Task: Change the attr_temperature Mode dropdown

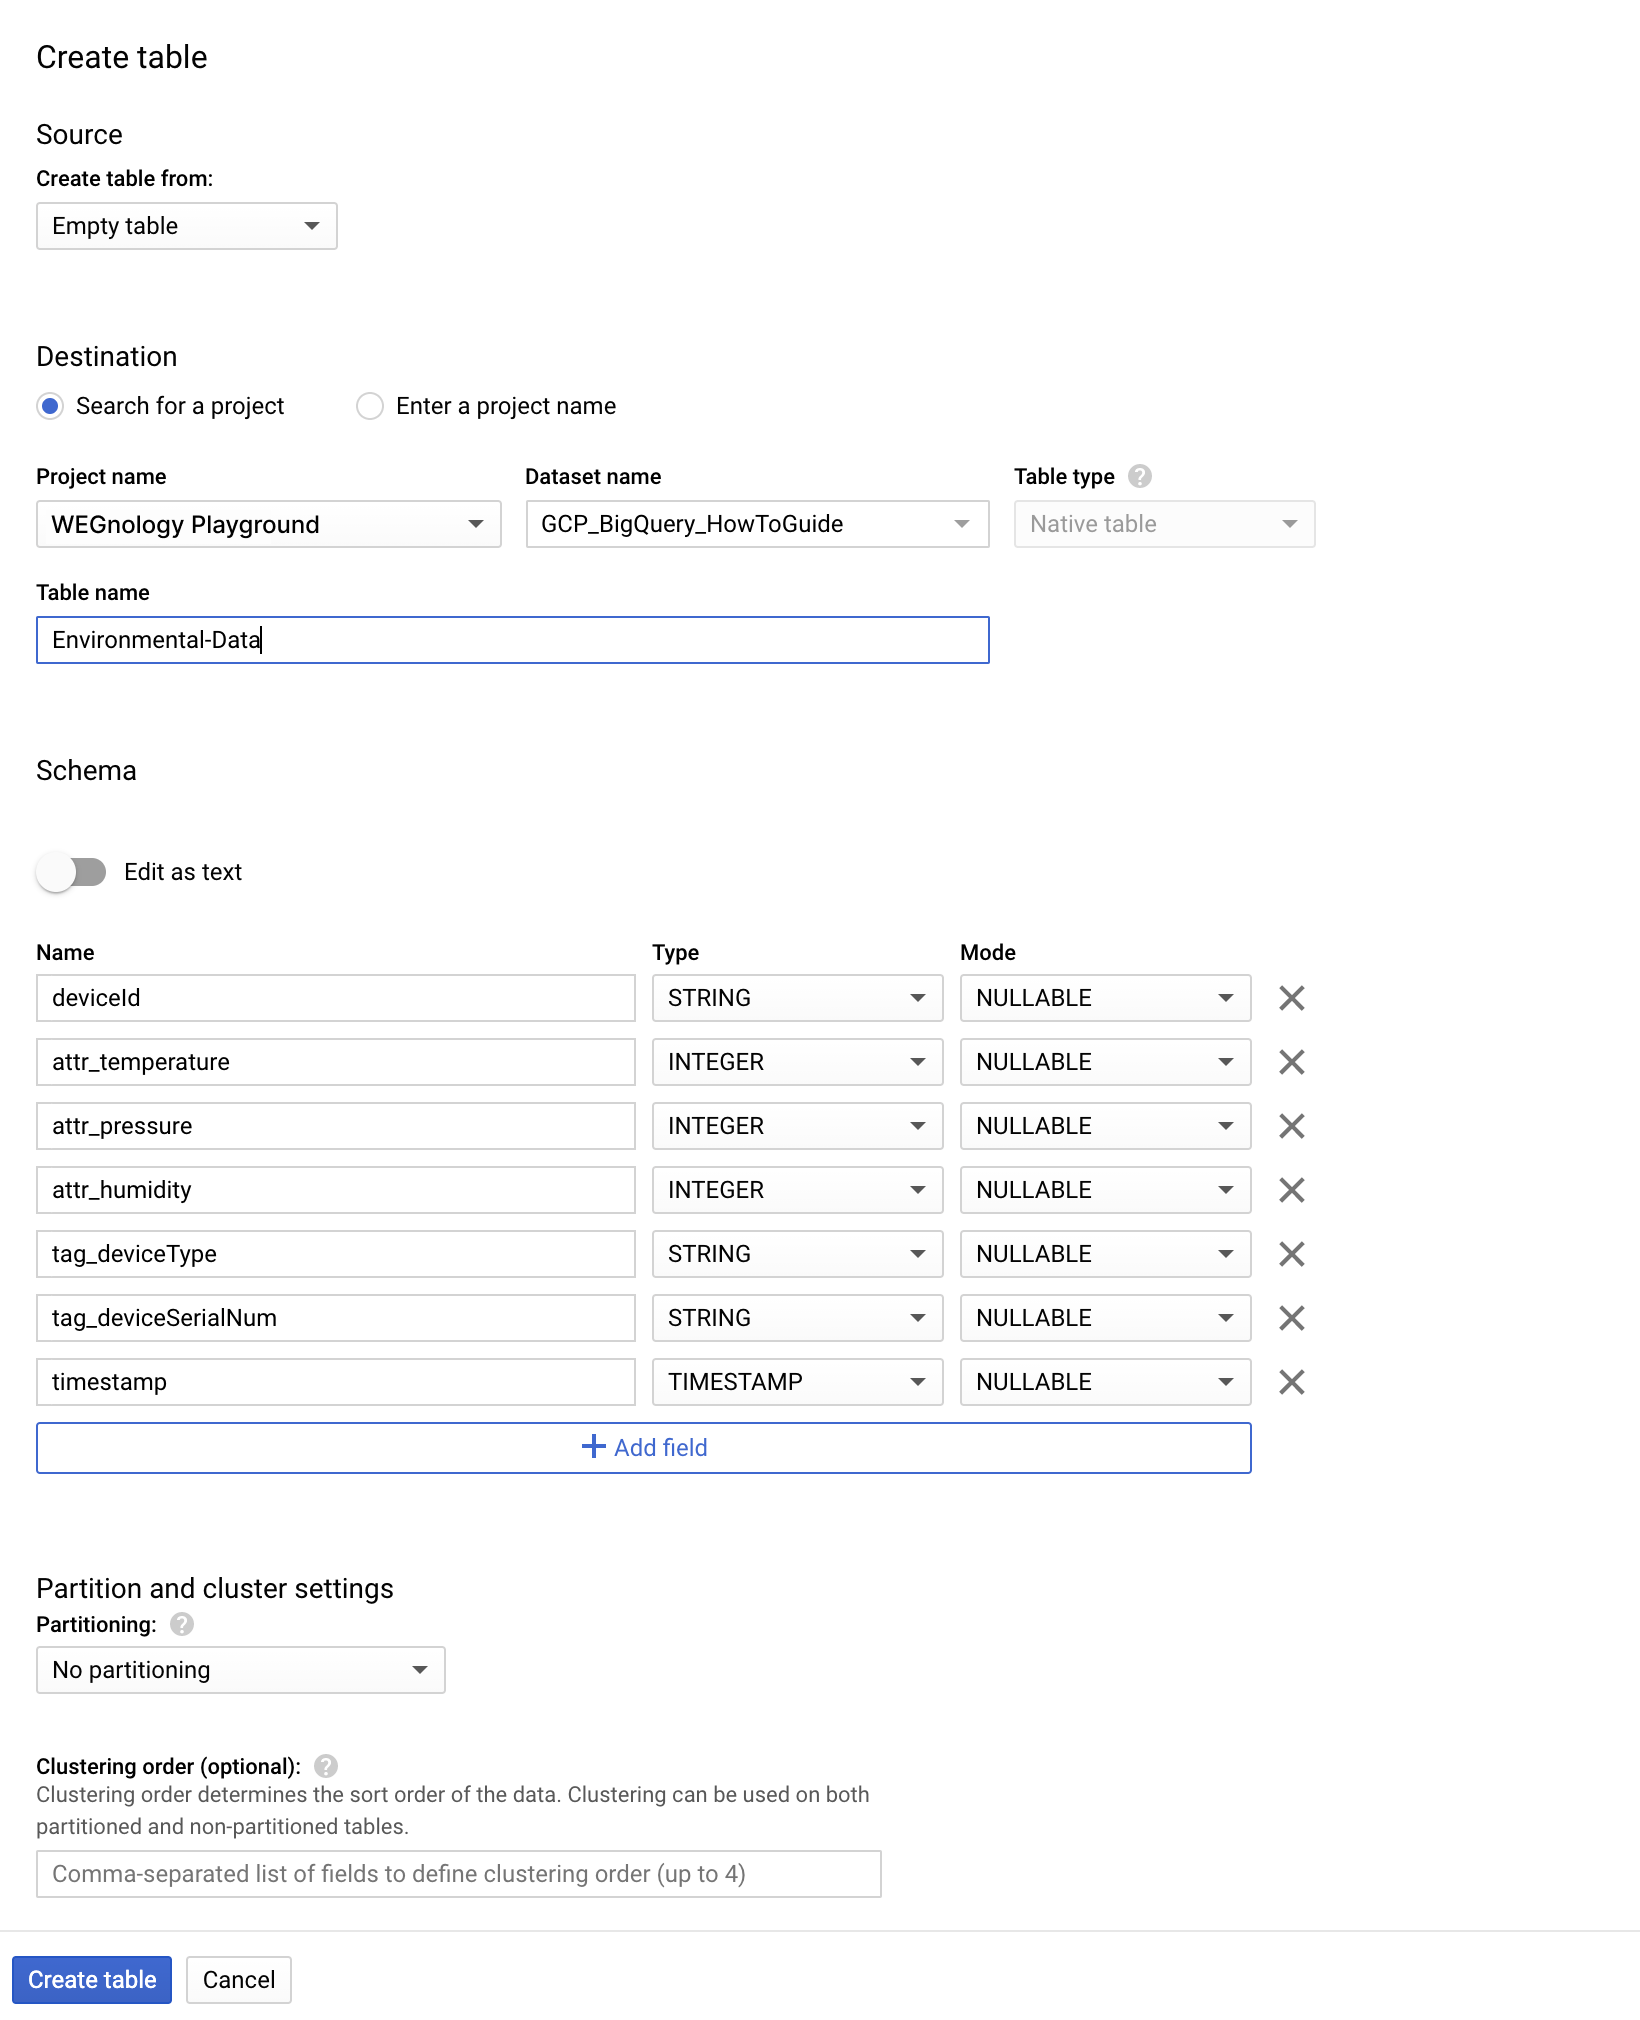Action: point(1105,1062)
